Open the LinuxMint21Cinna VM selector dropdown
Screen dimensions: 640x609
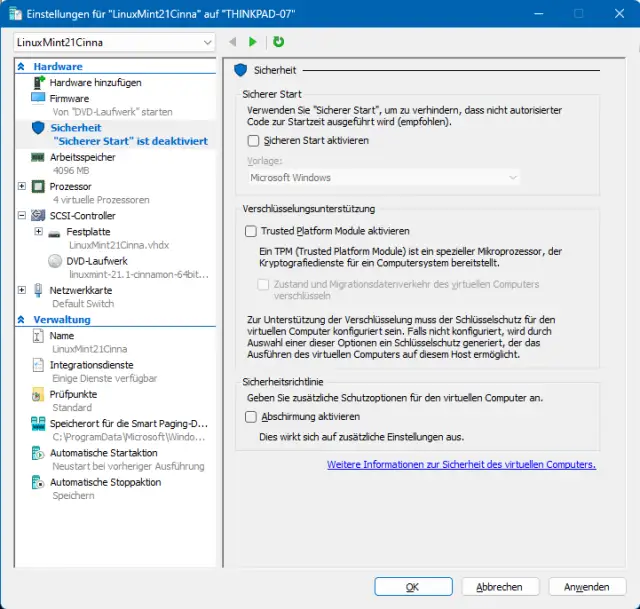click(115, 43)
